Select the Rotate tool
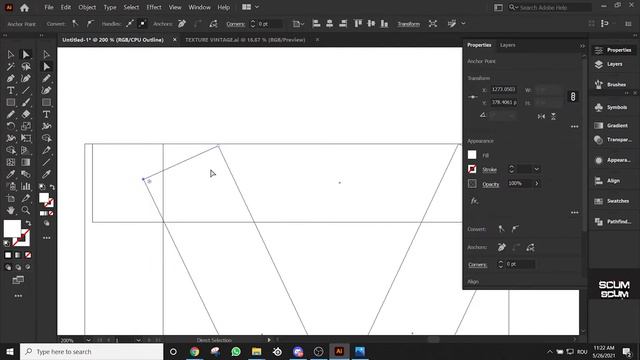Screen dimensions: 640x360 11,126
